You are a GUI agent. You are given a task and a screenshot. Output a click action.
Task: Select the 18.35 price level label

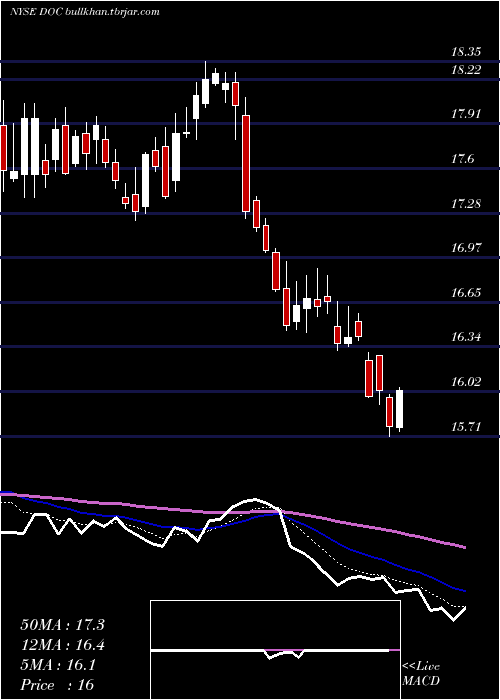tap(466, 52)
